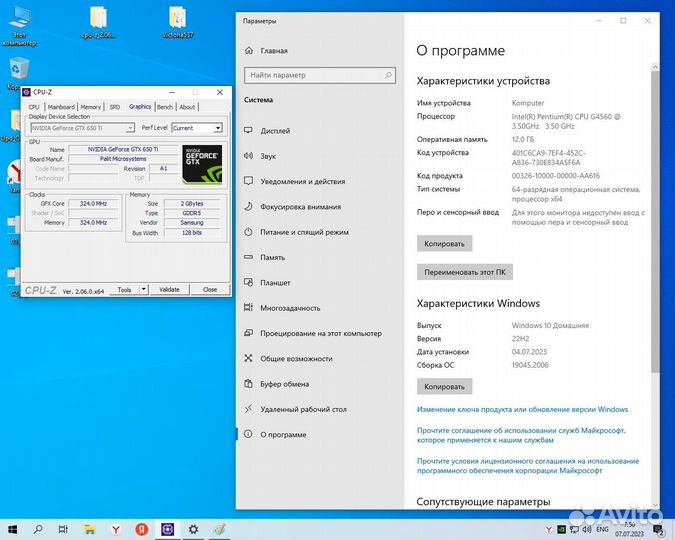Screen dimensions: 675x540
Task: Launch File Explorer from the taskbar
Action: (90, 529)
